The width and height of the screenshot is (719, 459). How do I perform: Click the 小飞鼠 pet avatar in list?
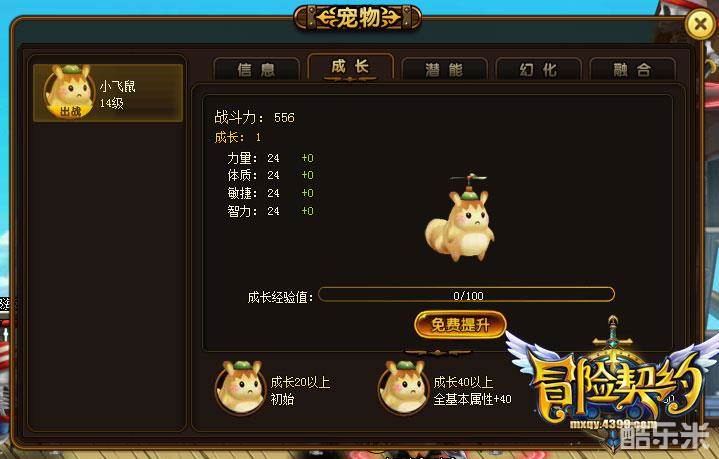69,92
